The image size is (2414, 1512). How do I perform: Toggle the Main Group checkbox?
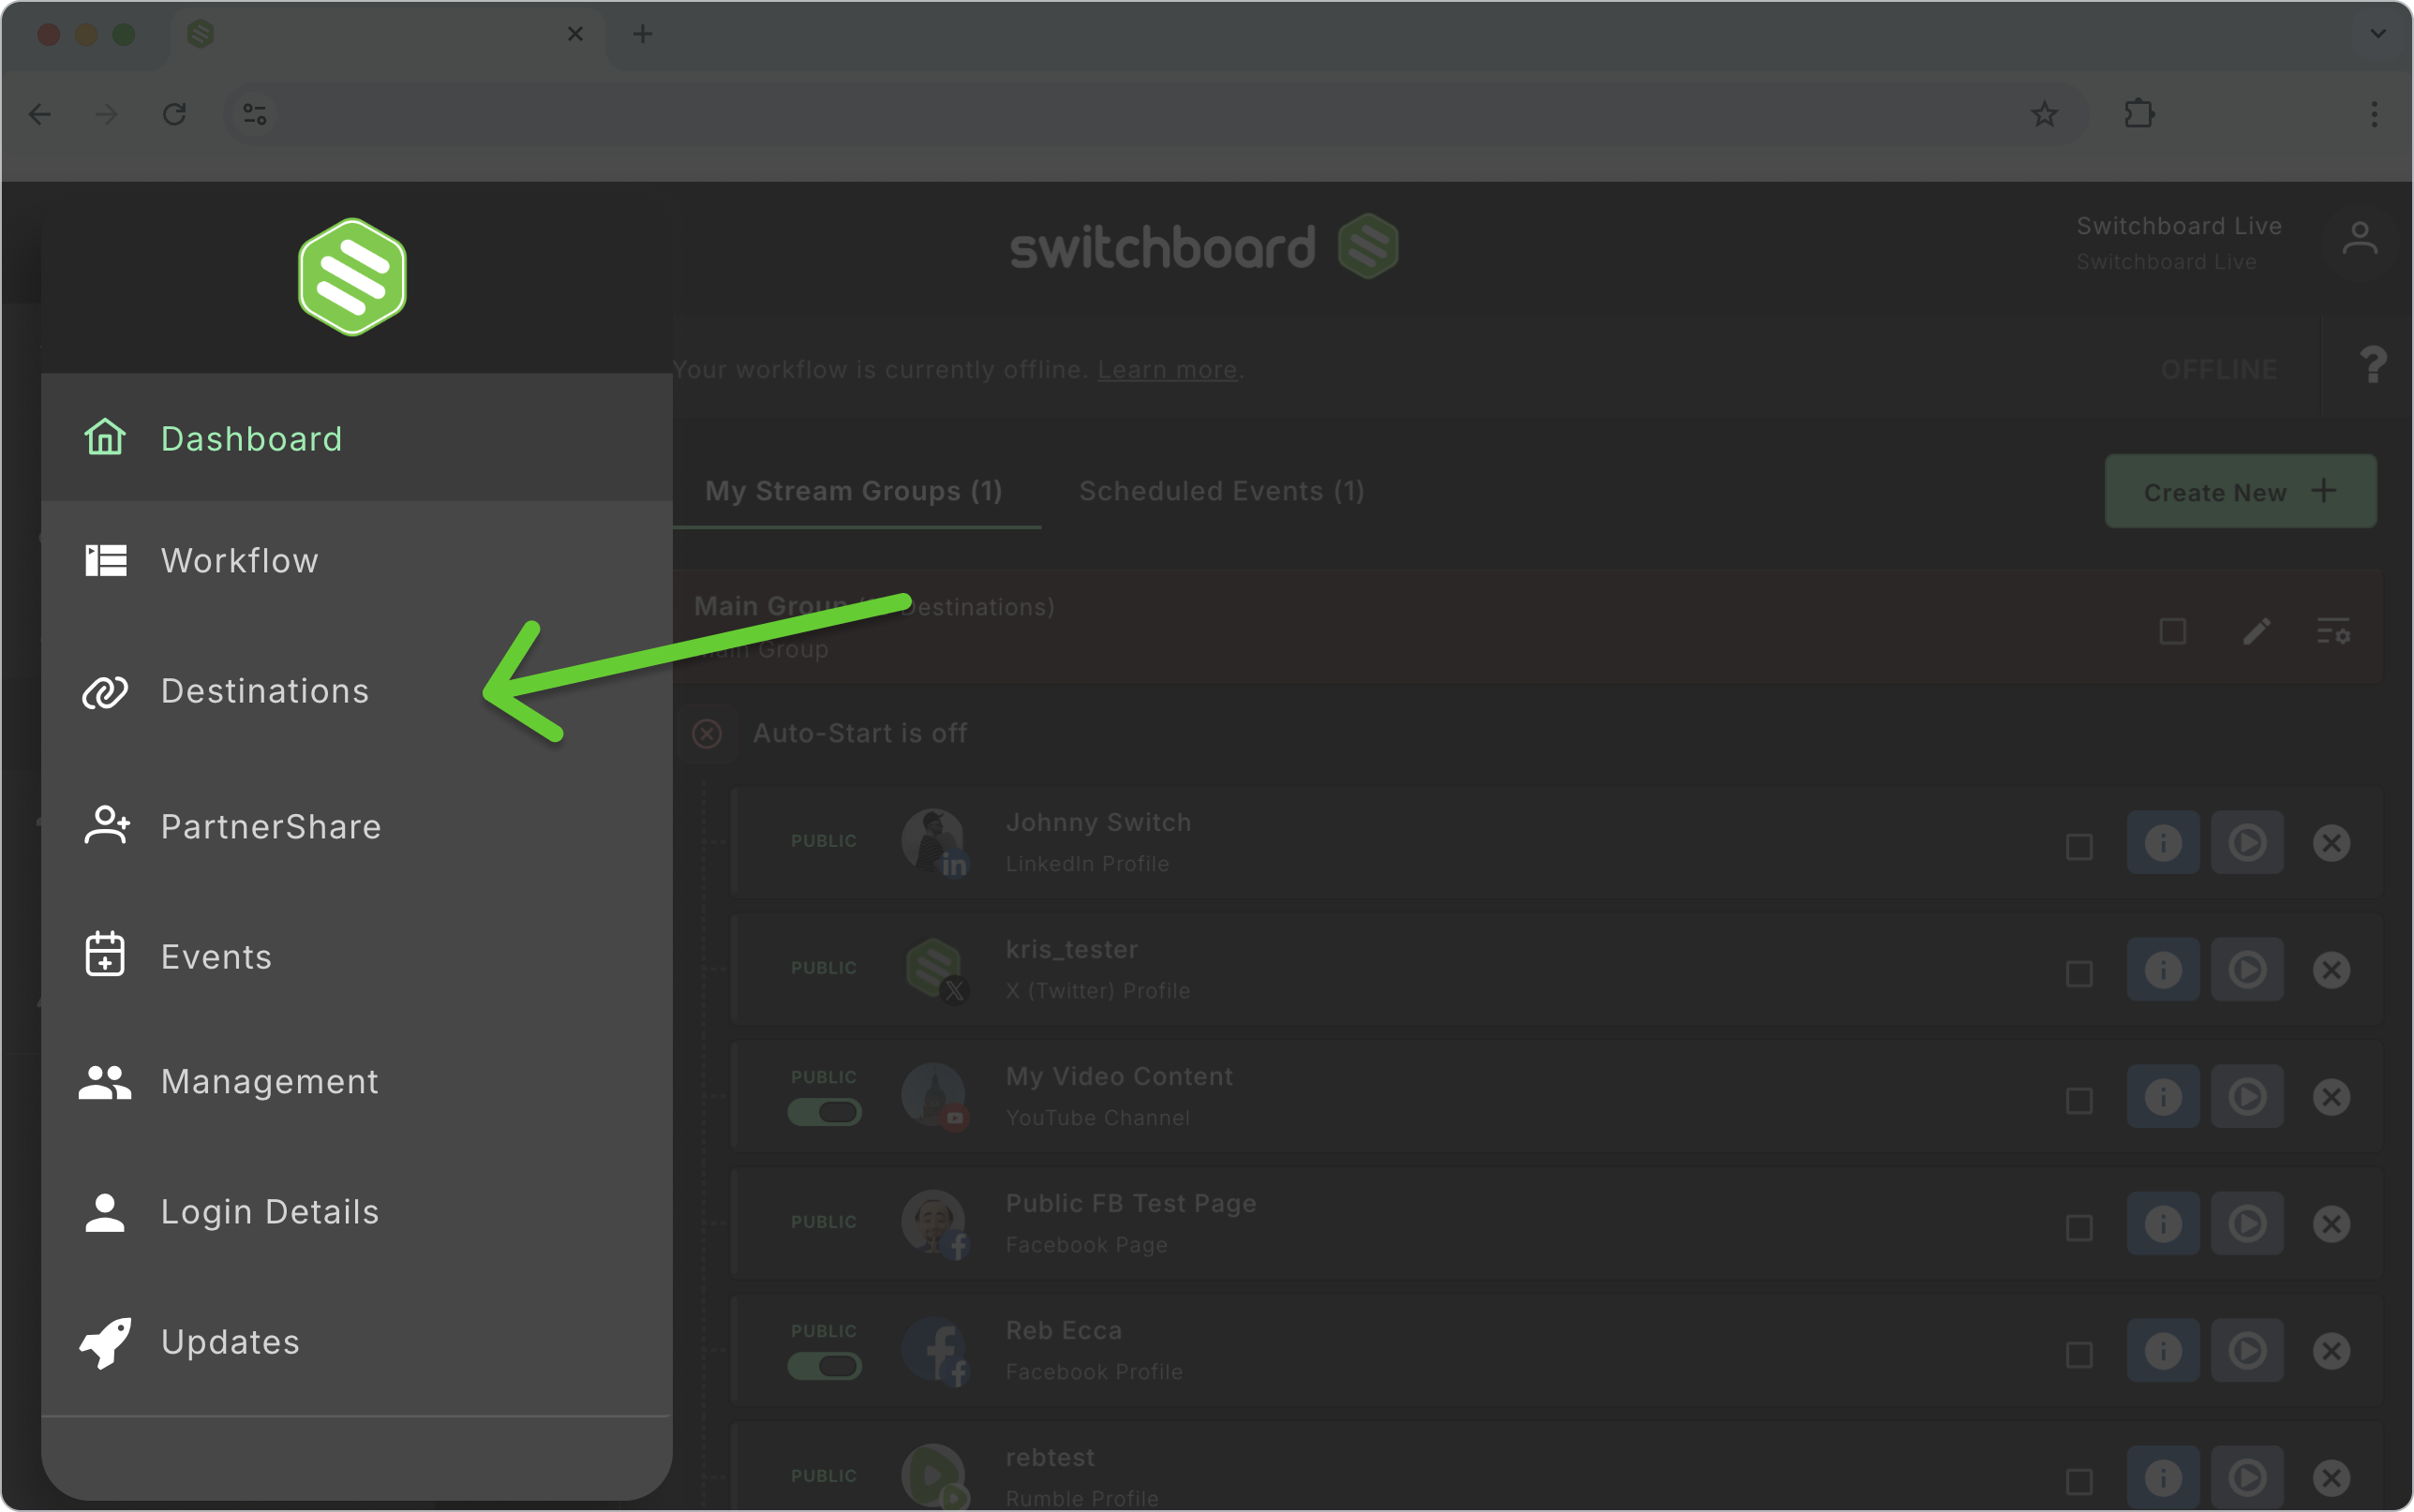point(2172,632)
